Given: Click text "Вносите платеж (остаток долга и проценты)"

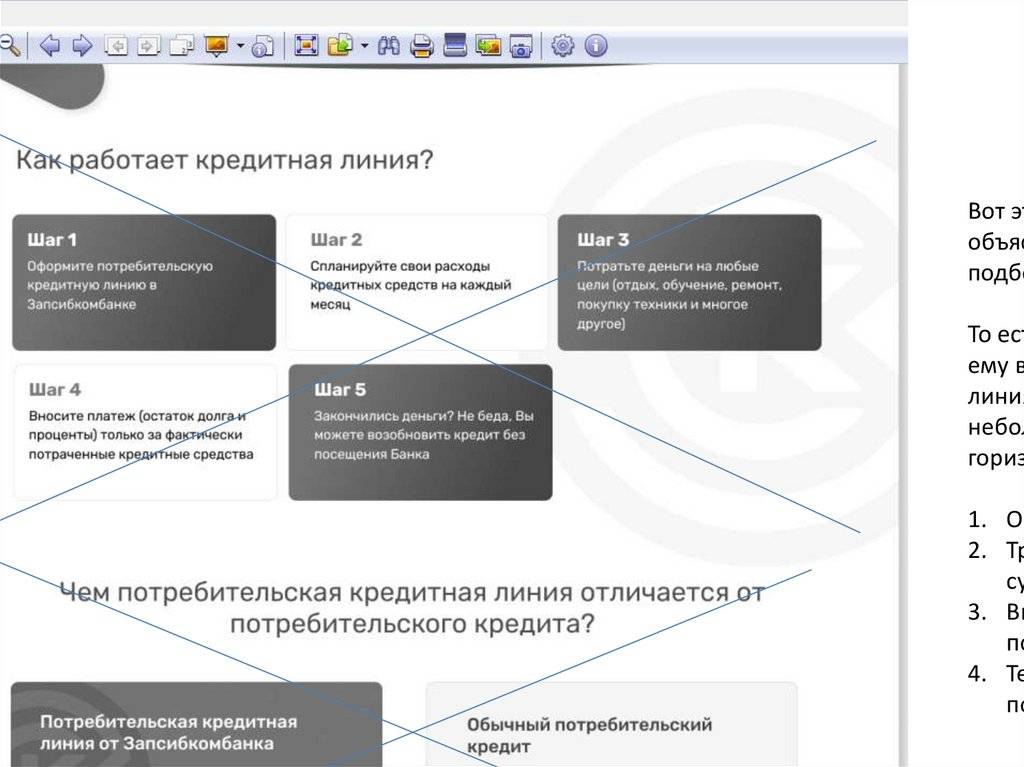Looking at the screenshot, I should click(x=137, y=425).
